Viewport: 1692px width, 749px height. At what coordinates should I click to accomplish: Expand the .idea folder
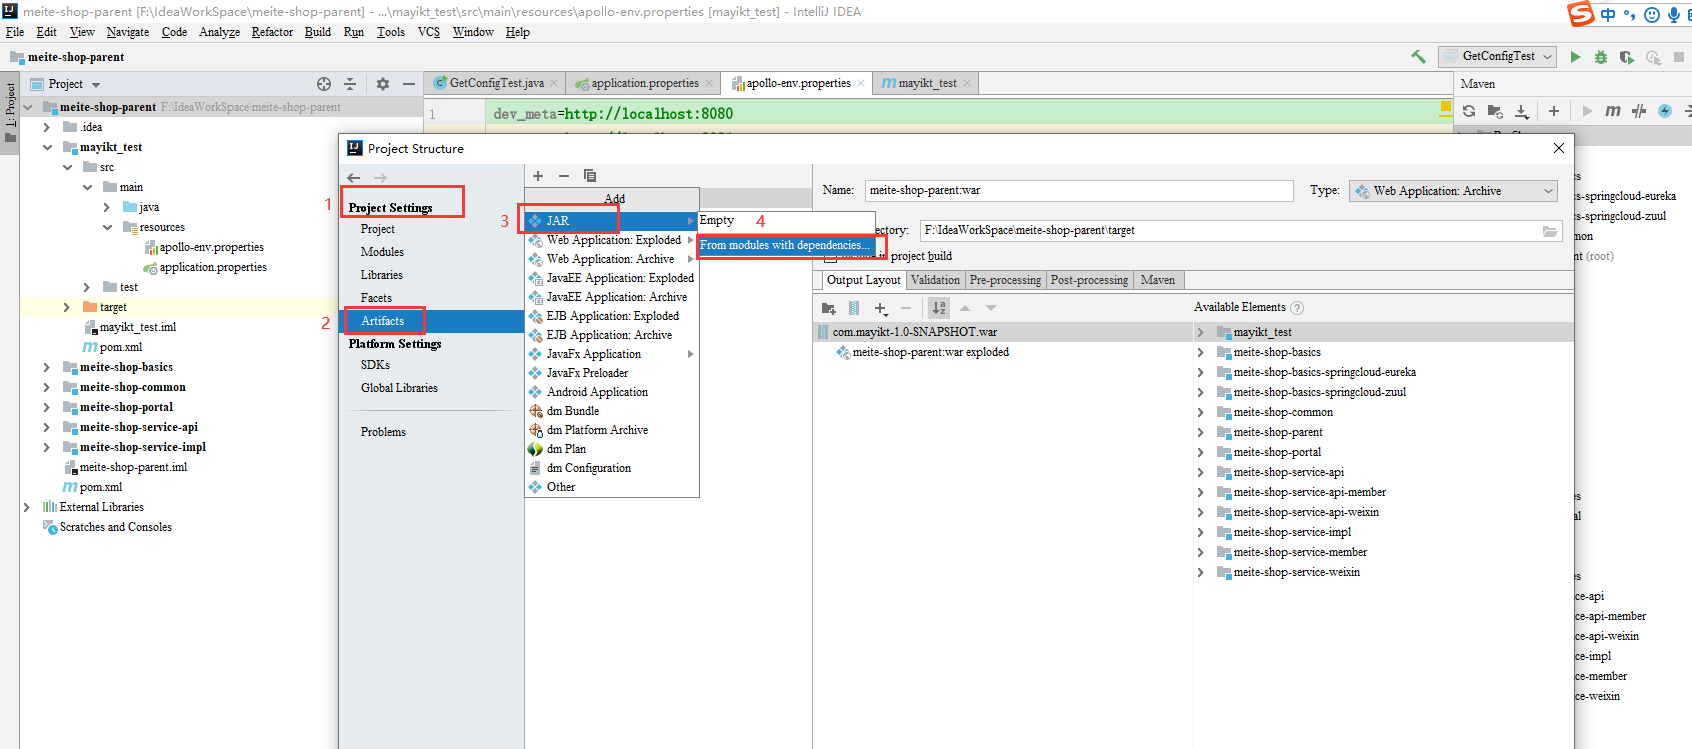pos(47,127)
